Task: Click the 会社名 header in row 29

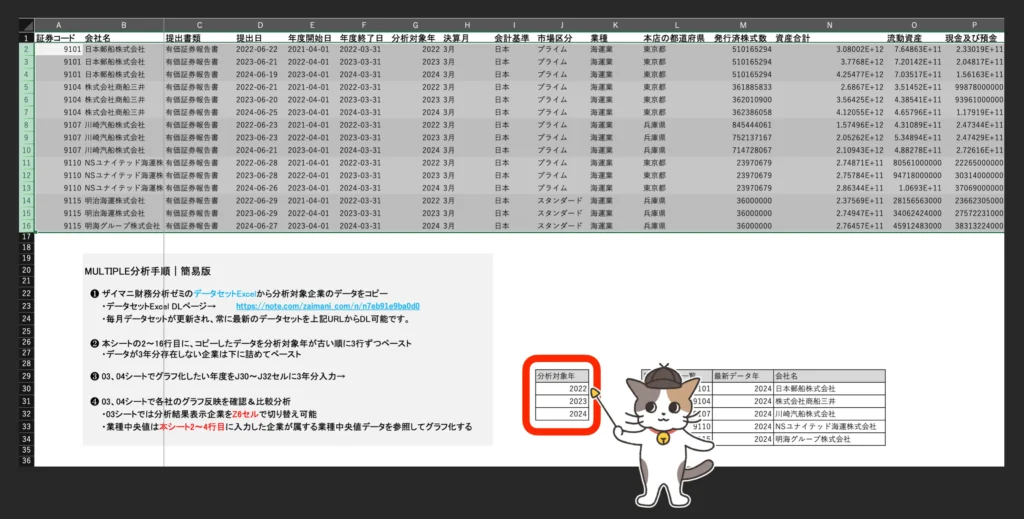Action: click(x=829, y=376)
